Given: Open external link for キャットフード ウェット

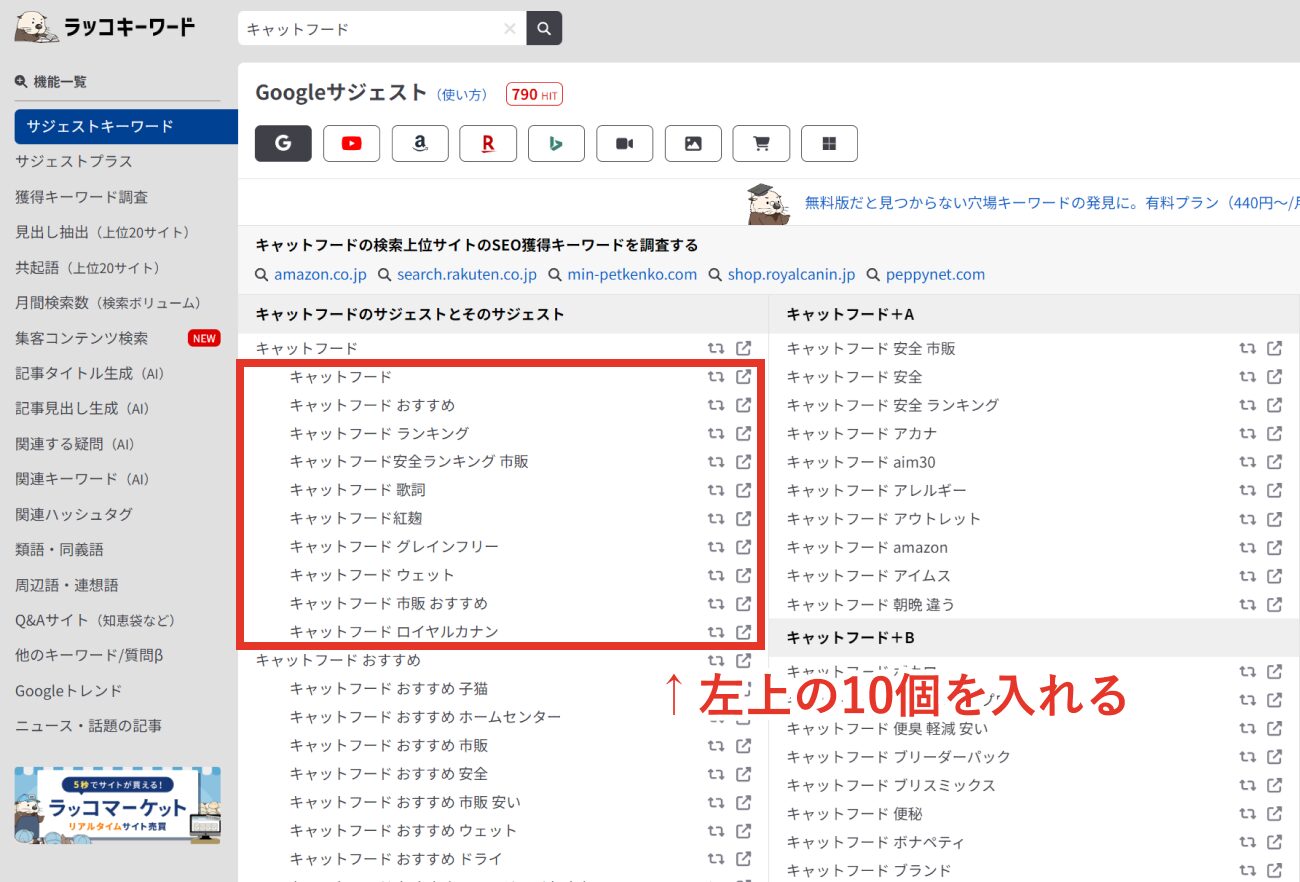Looking at the screenshot, I should click(744, 575).
